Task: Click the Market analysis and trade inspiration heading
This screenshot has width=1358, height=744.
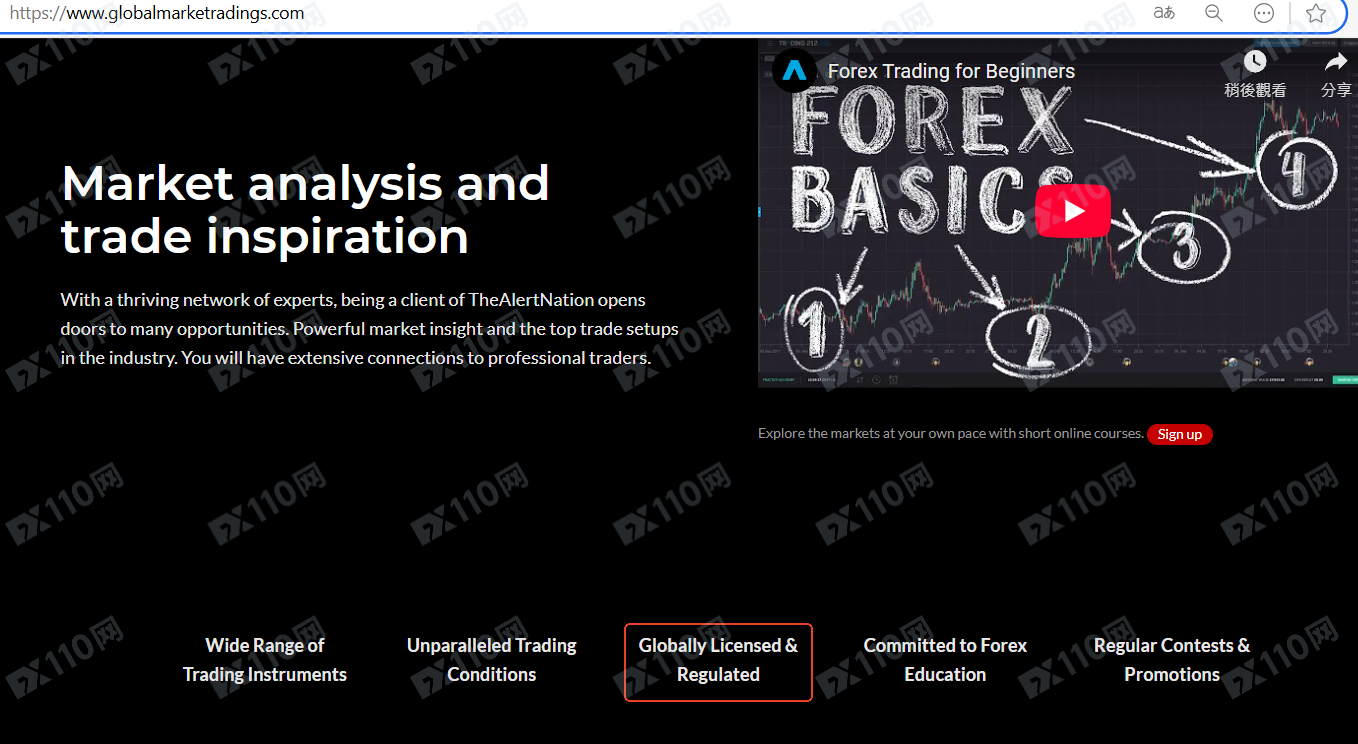Action: [x=305, y=210]
